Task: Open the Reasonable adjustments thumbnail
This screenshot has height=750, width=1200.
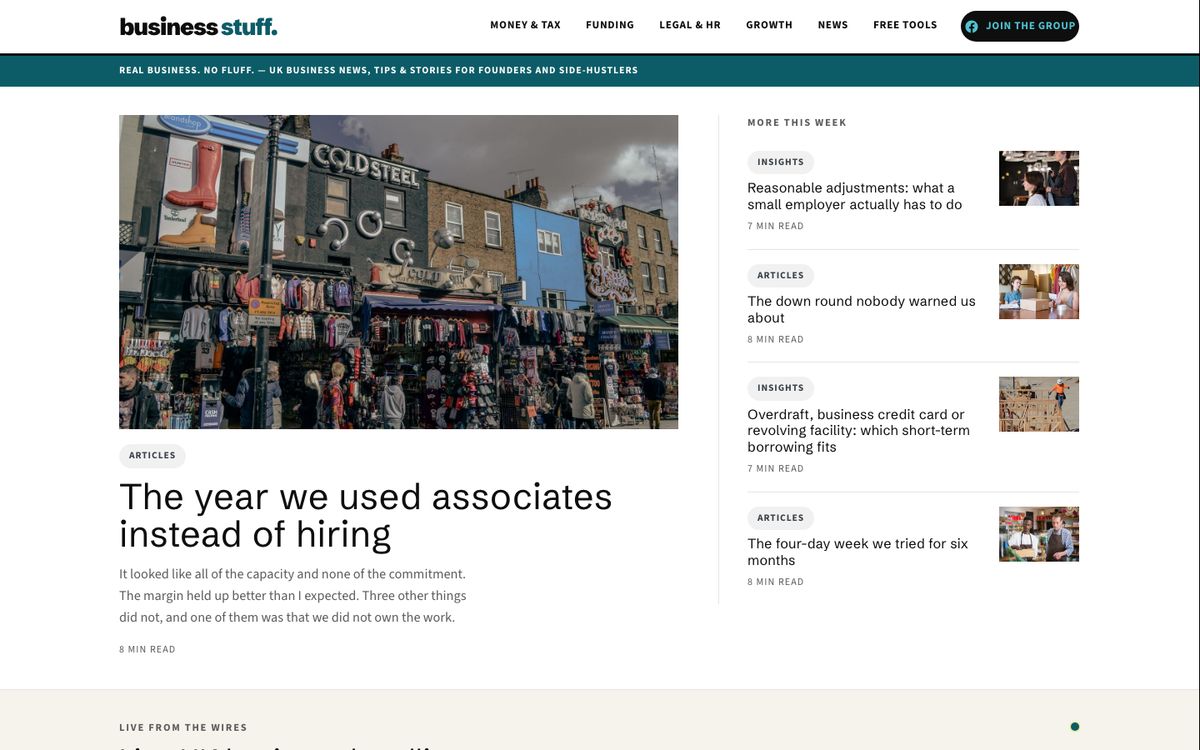Action: 1039,178
